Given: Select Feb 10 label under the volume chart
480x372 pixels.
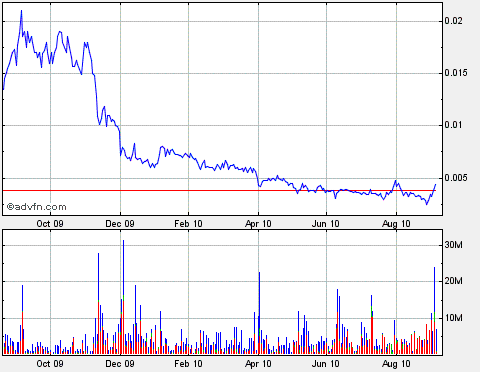Looking at the screenshot, I should pyautogui.click(x=188, y=363).
